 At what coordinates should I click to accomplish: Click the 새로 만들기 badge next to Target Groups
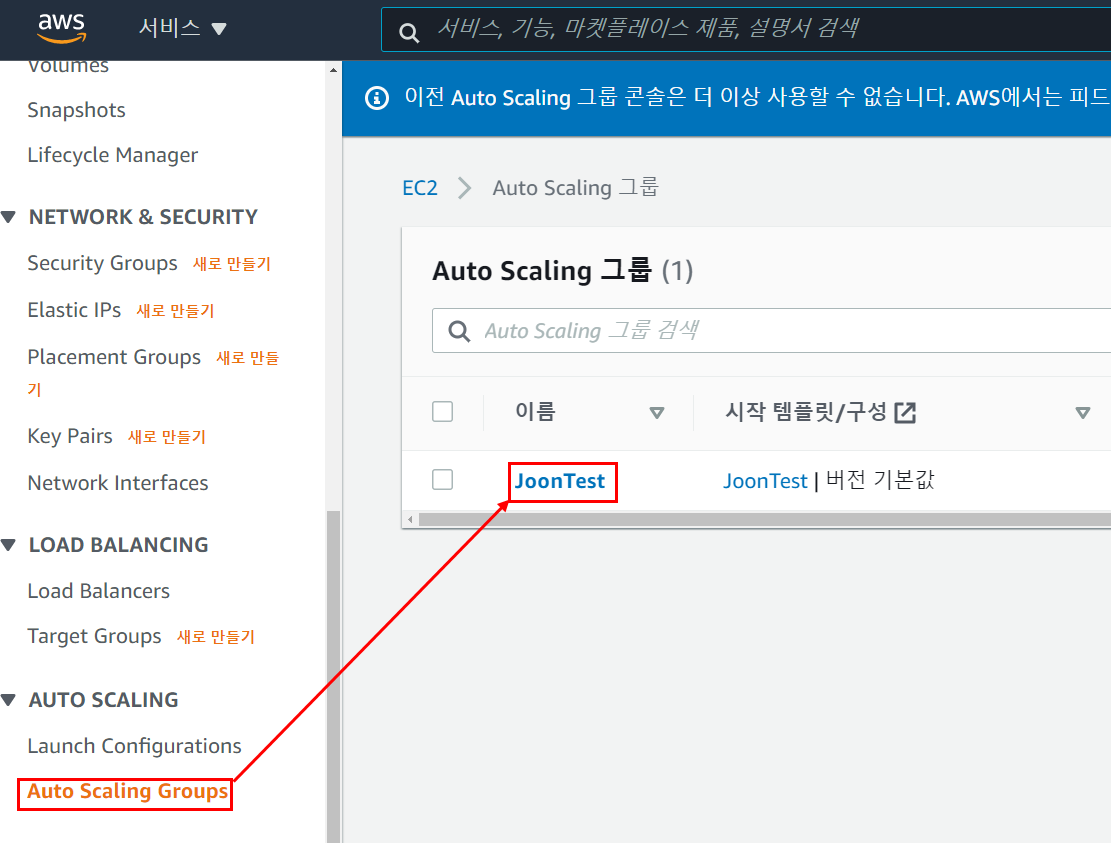pyautogui.click(x=215, y=637)
